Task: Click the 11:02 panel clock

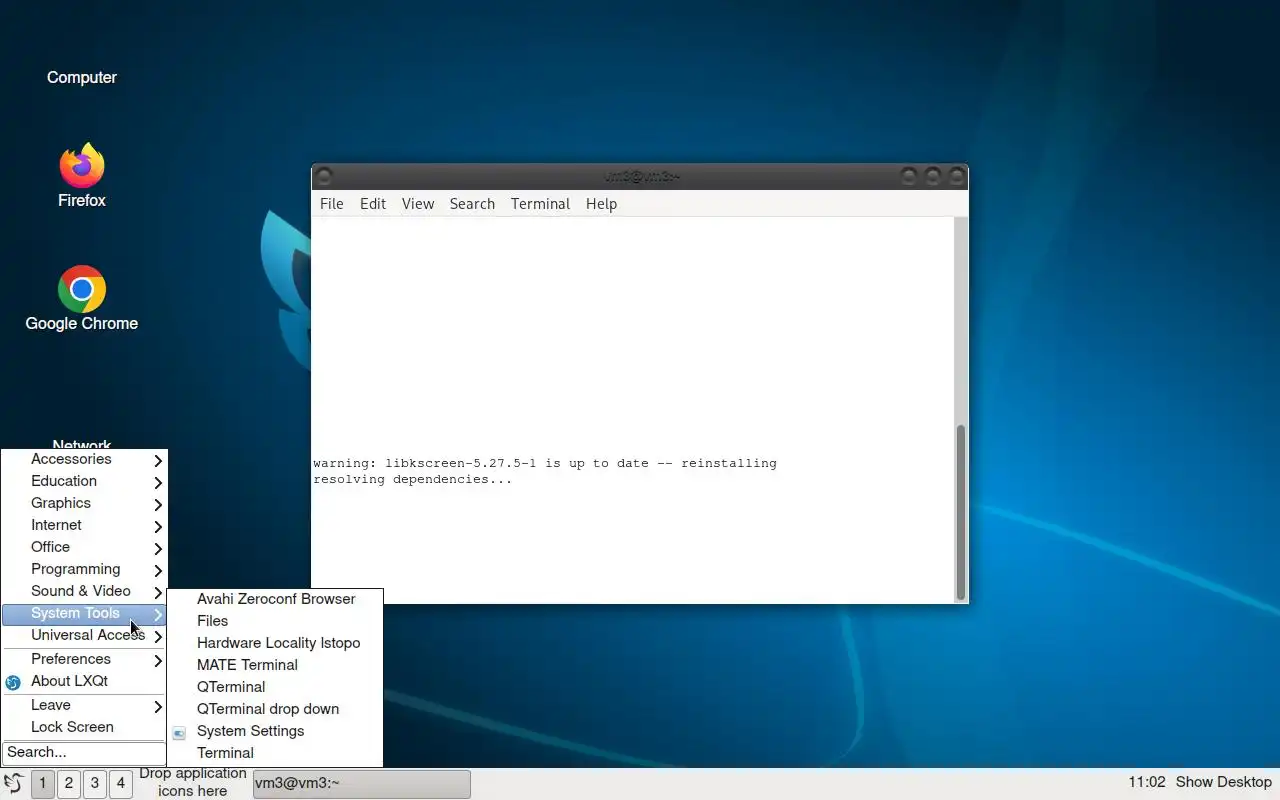Action: coord(1147,782)
